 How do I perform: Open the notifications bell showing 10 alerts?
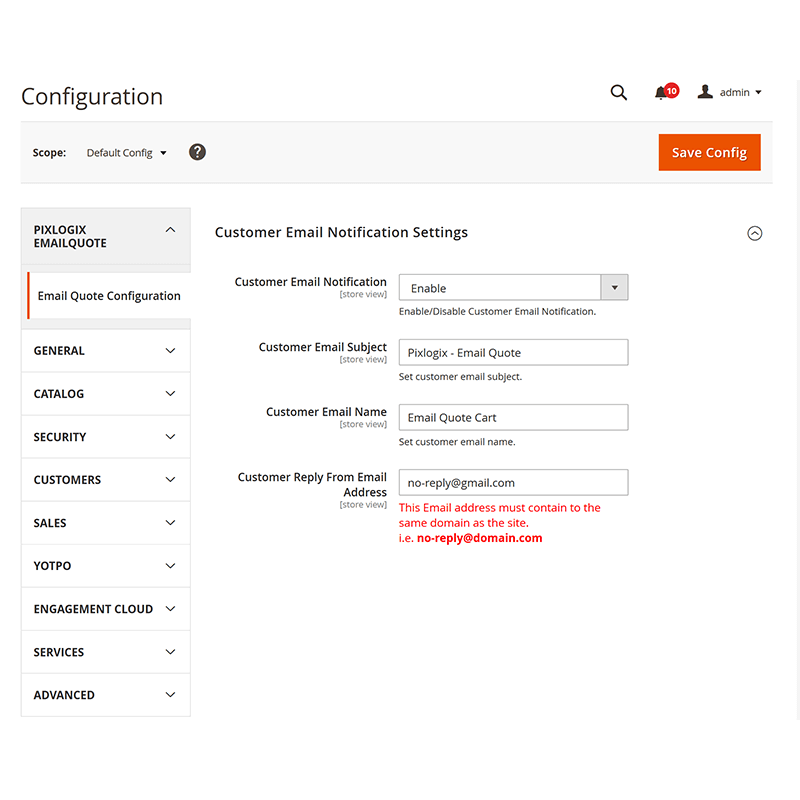[x=662, y=92]
